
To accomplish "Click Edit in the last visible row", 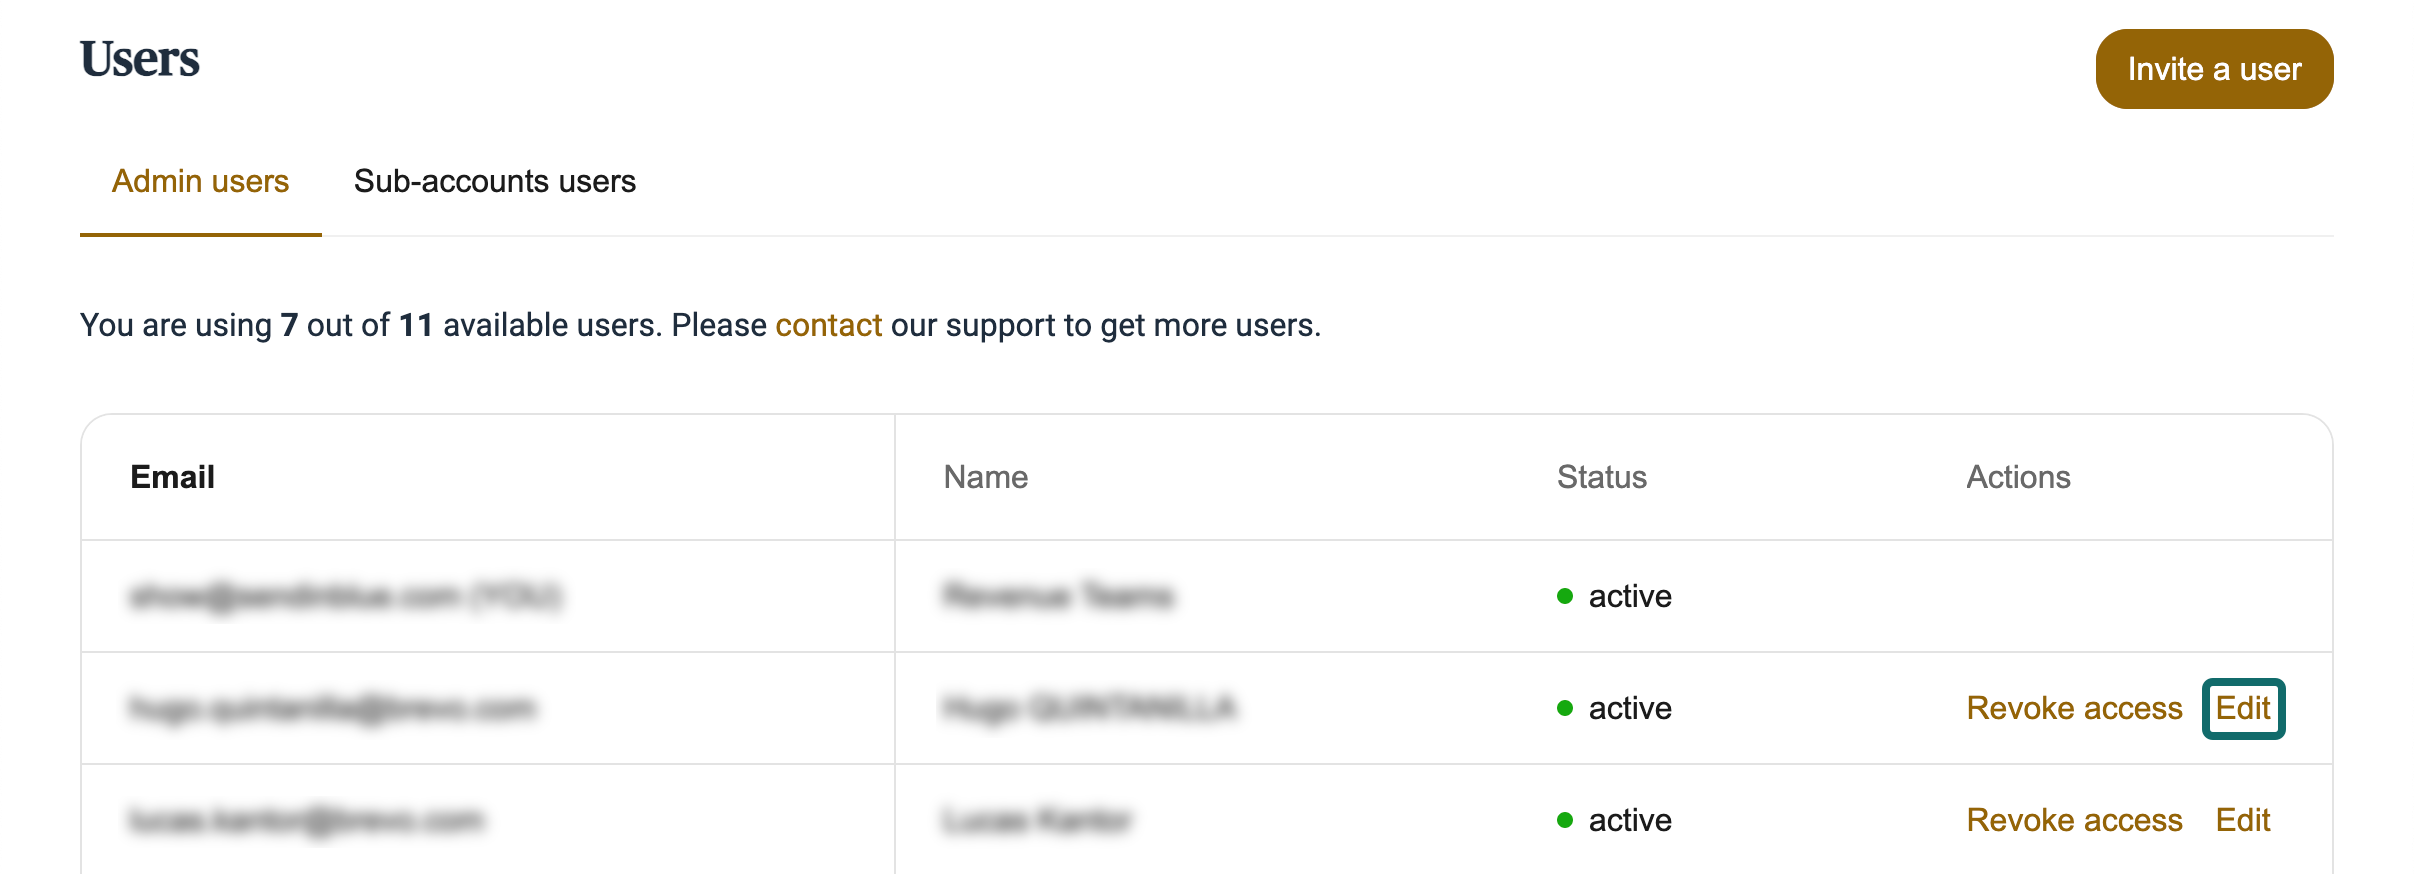I will [x=2242, y=820].
